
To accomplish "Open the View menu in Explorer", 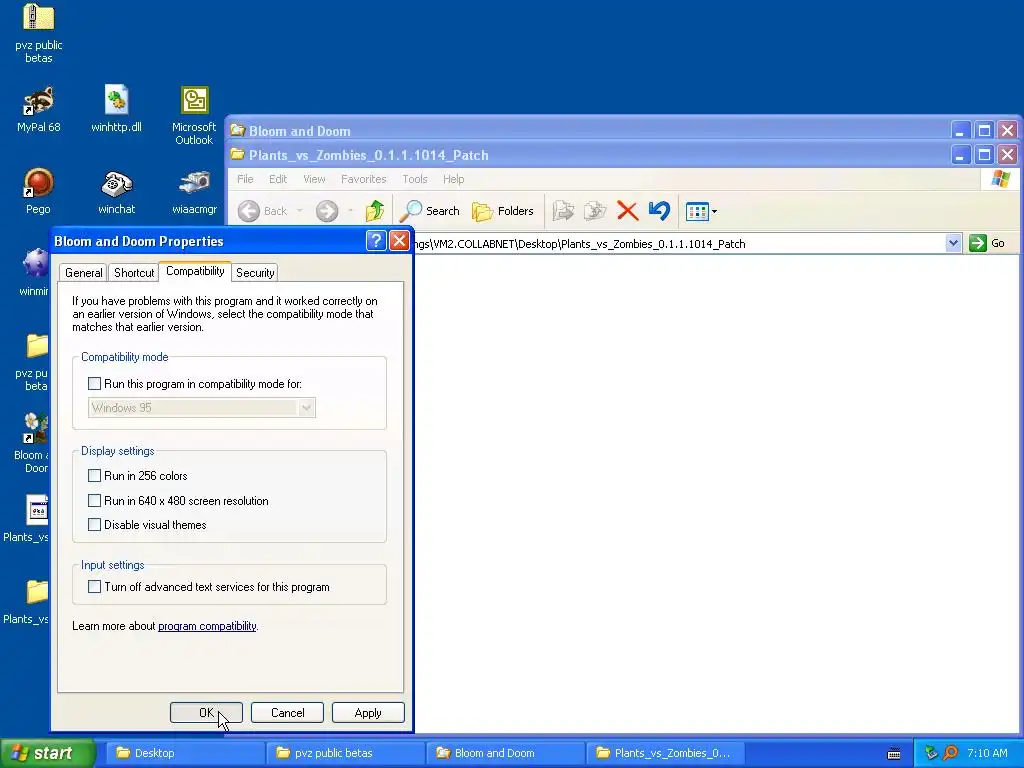I will 313,179.
